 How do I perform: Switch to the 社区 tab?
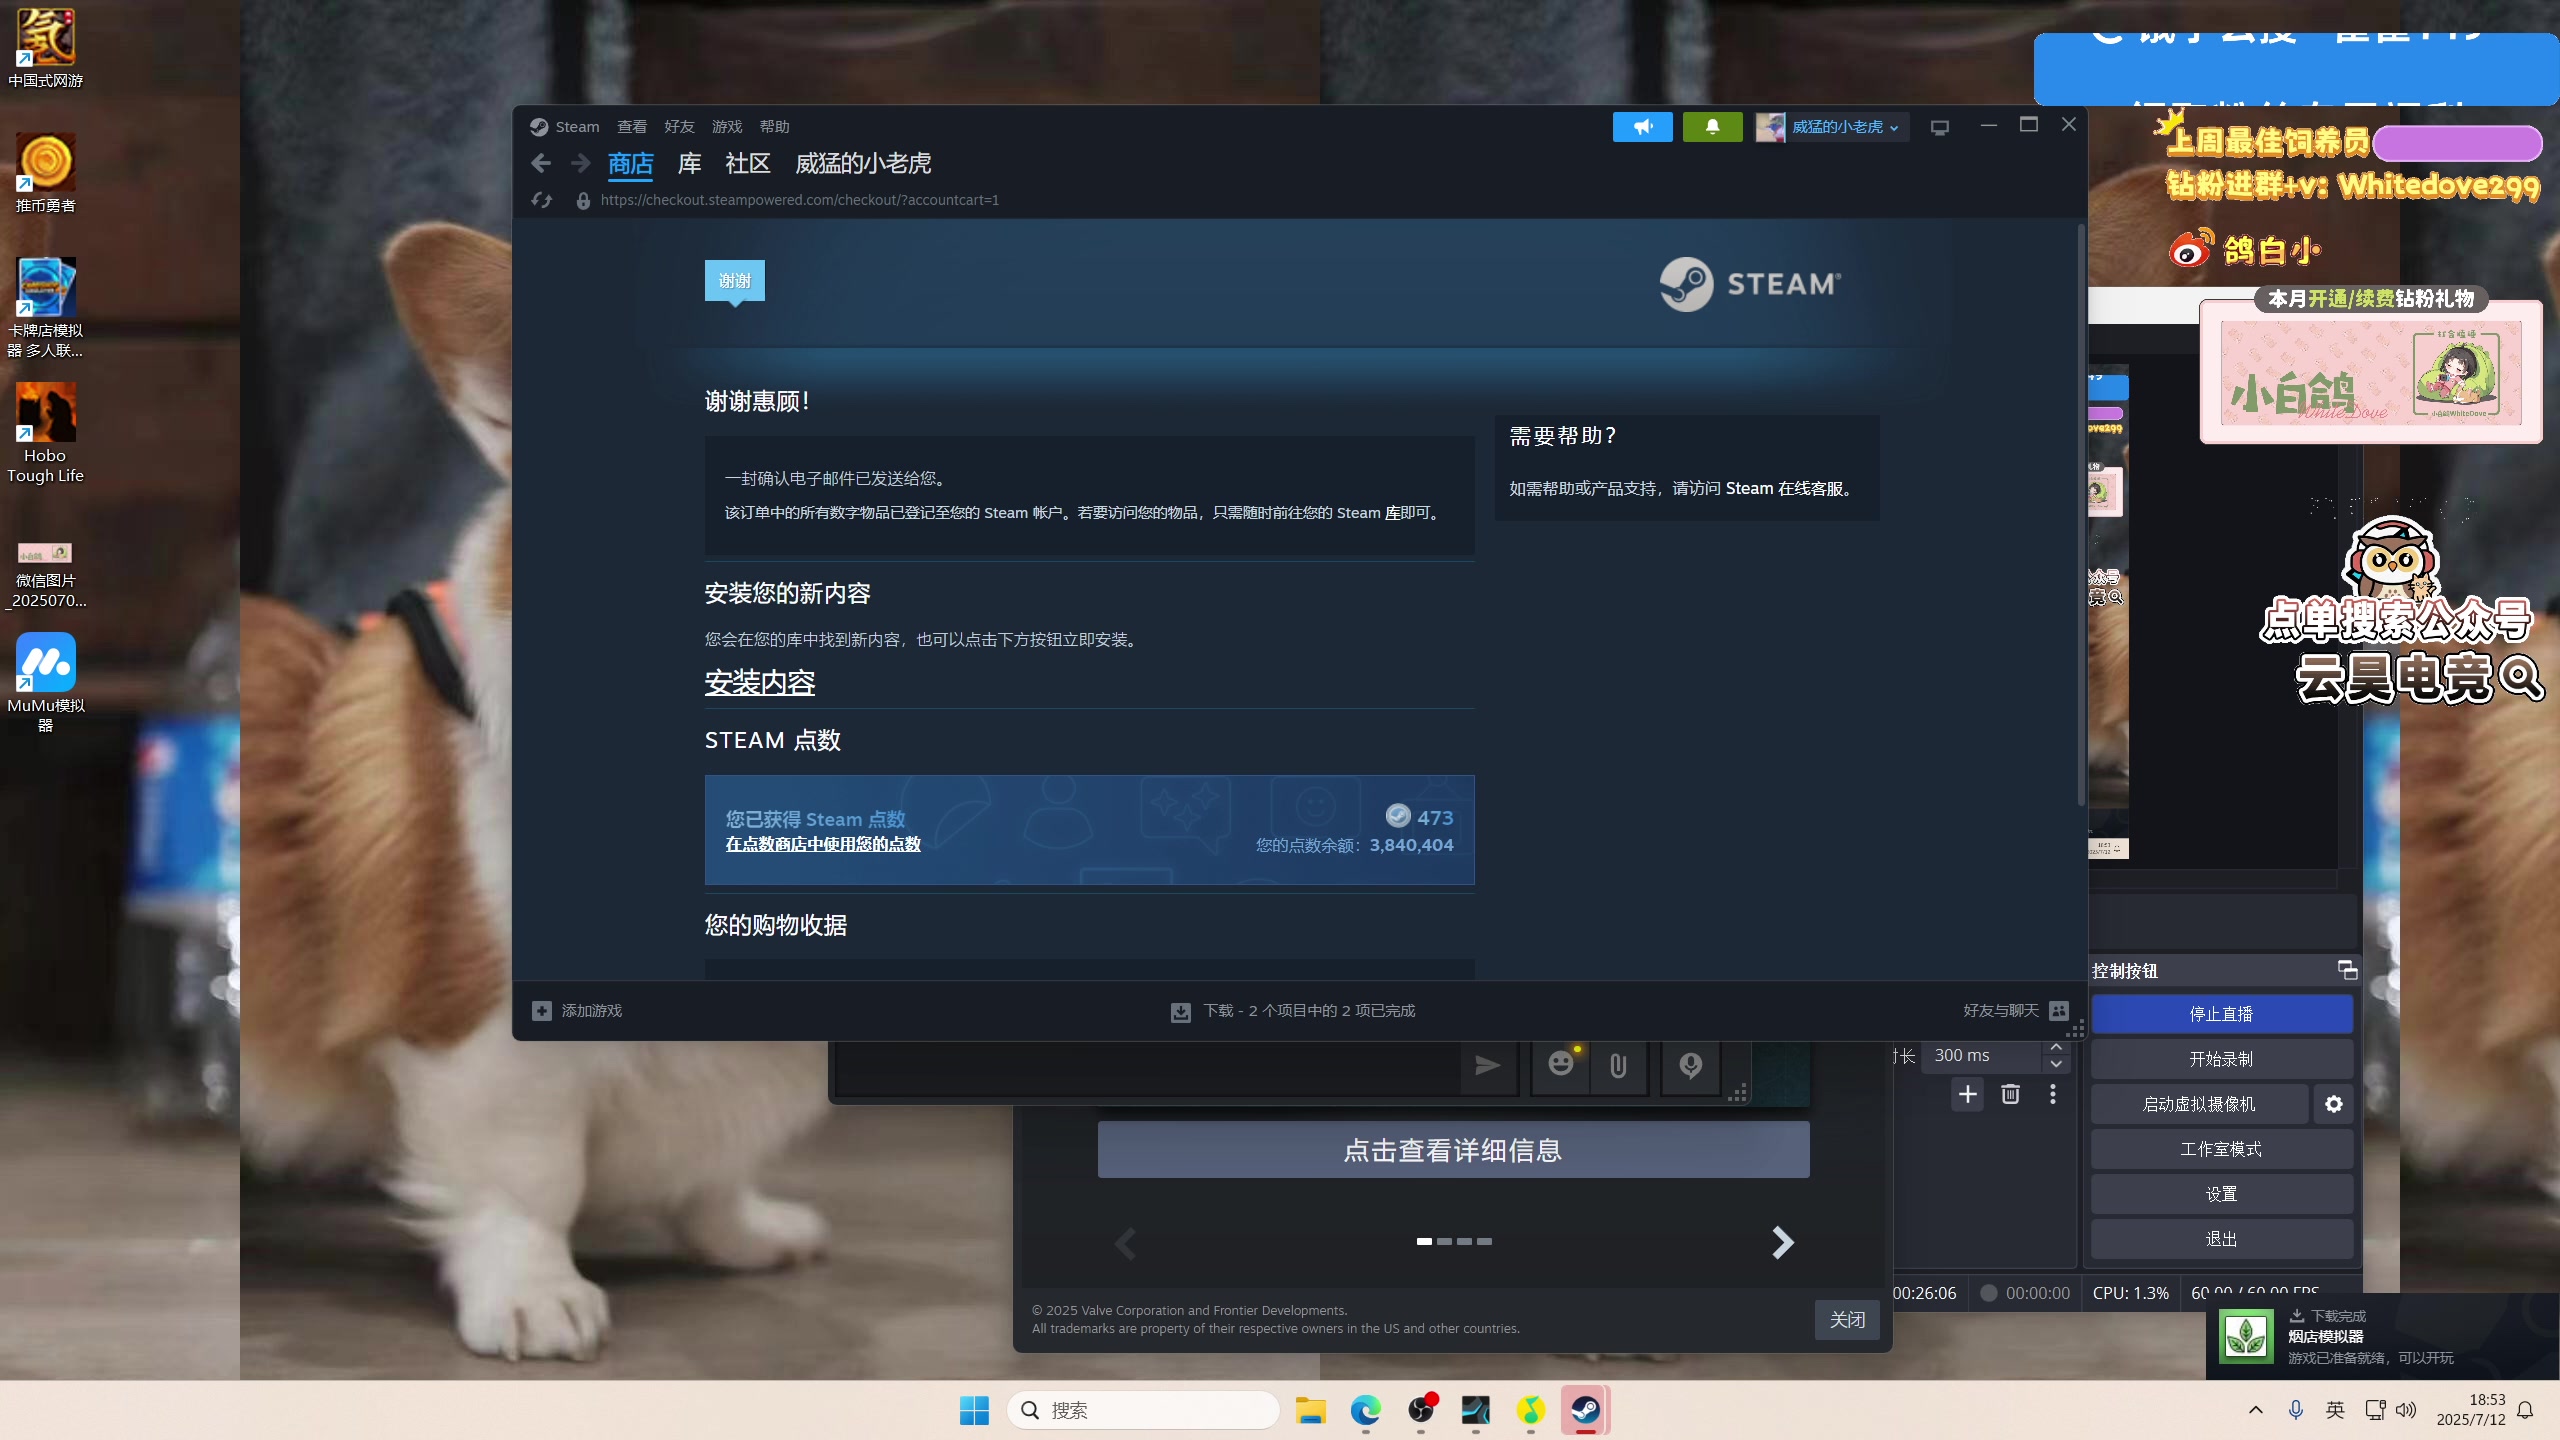click(748, 164)
